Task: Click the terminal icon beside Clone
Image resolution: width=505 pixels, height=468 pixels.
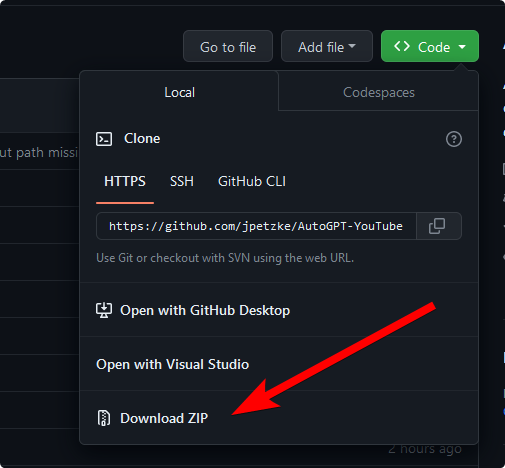Action: click(104, 139)
